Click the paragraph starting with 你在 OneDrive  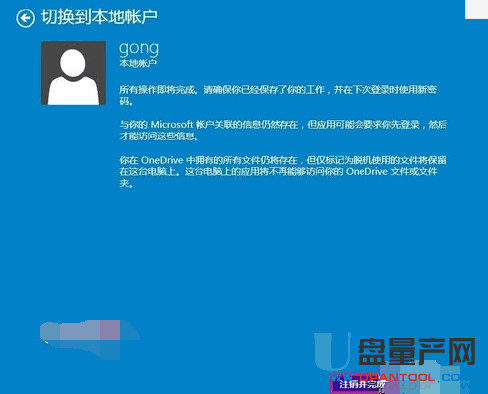(x=283, y=172)
